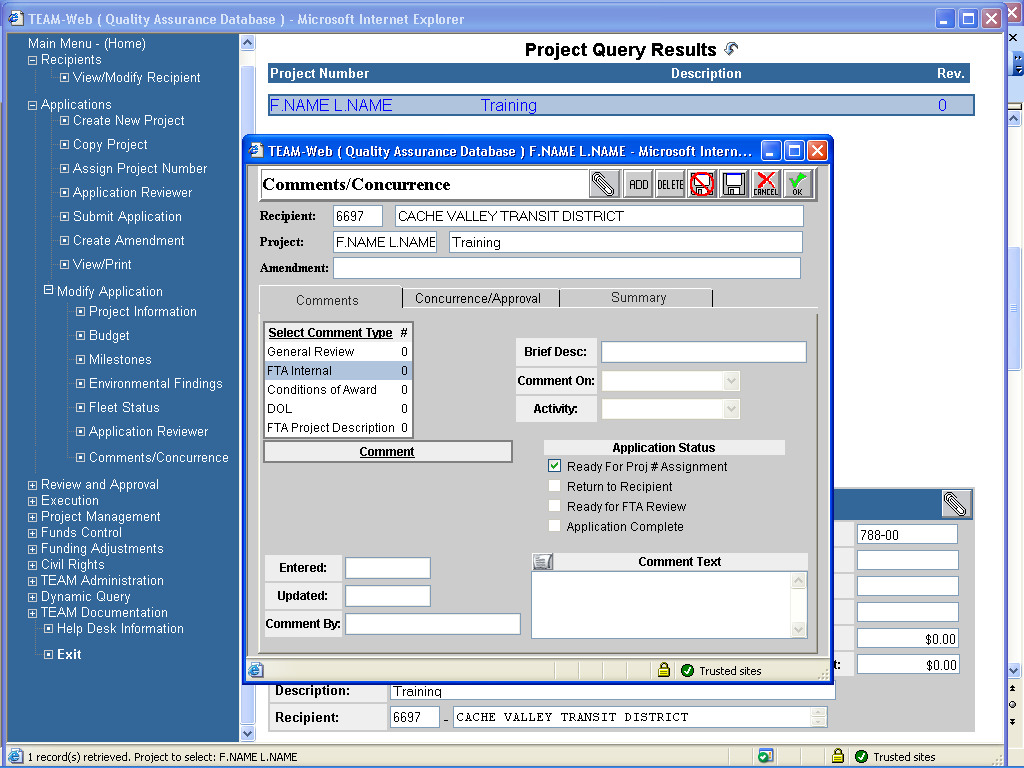Click the sidebar scroll up arrow

(x=248, y=43)
